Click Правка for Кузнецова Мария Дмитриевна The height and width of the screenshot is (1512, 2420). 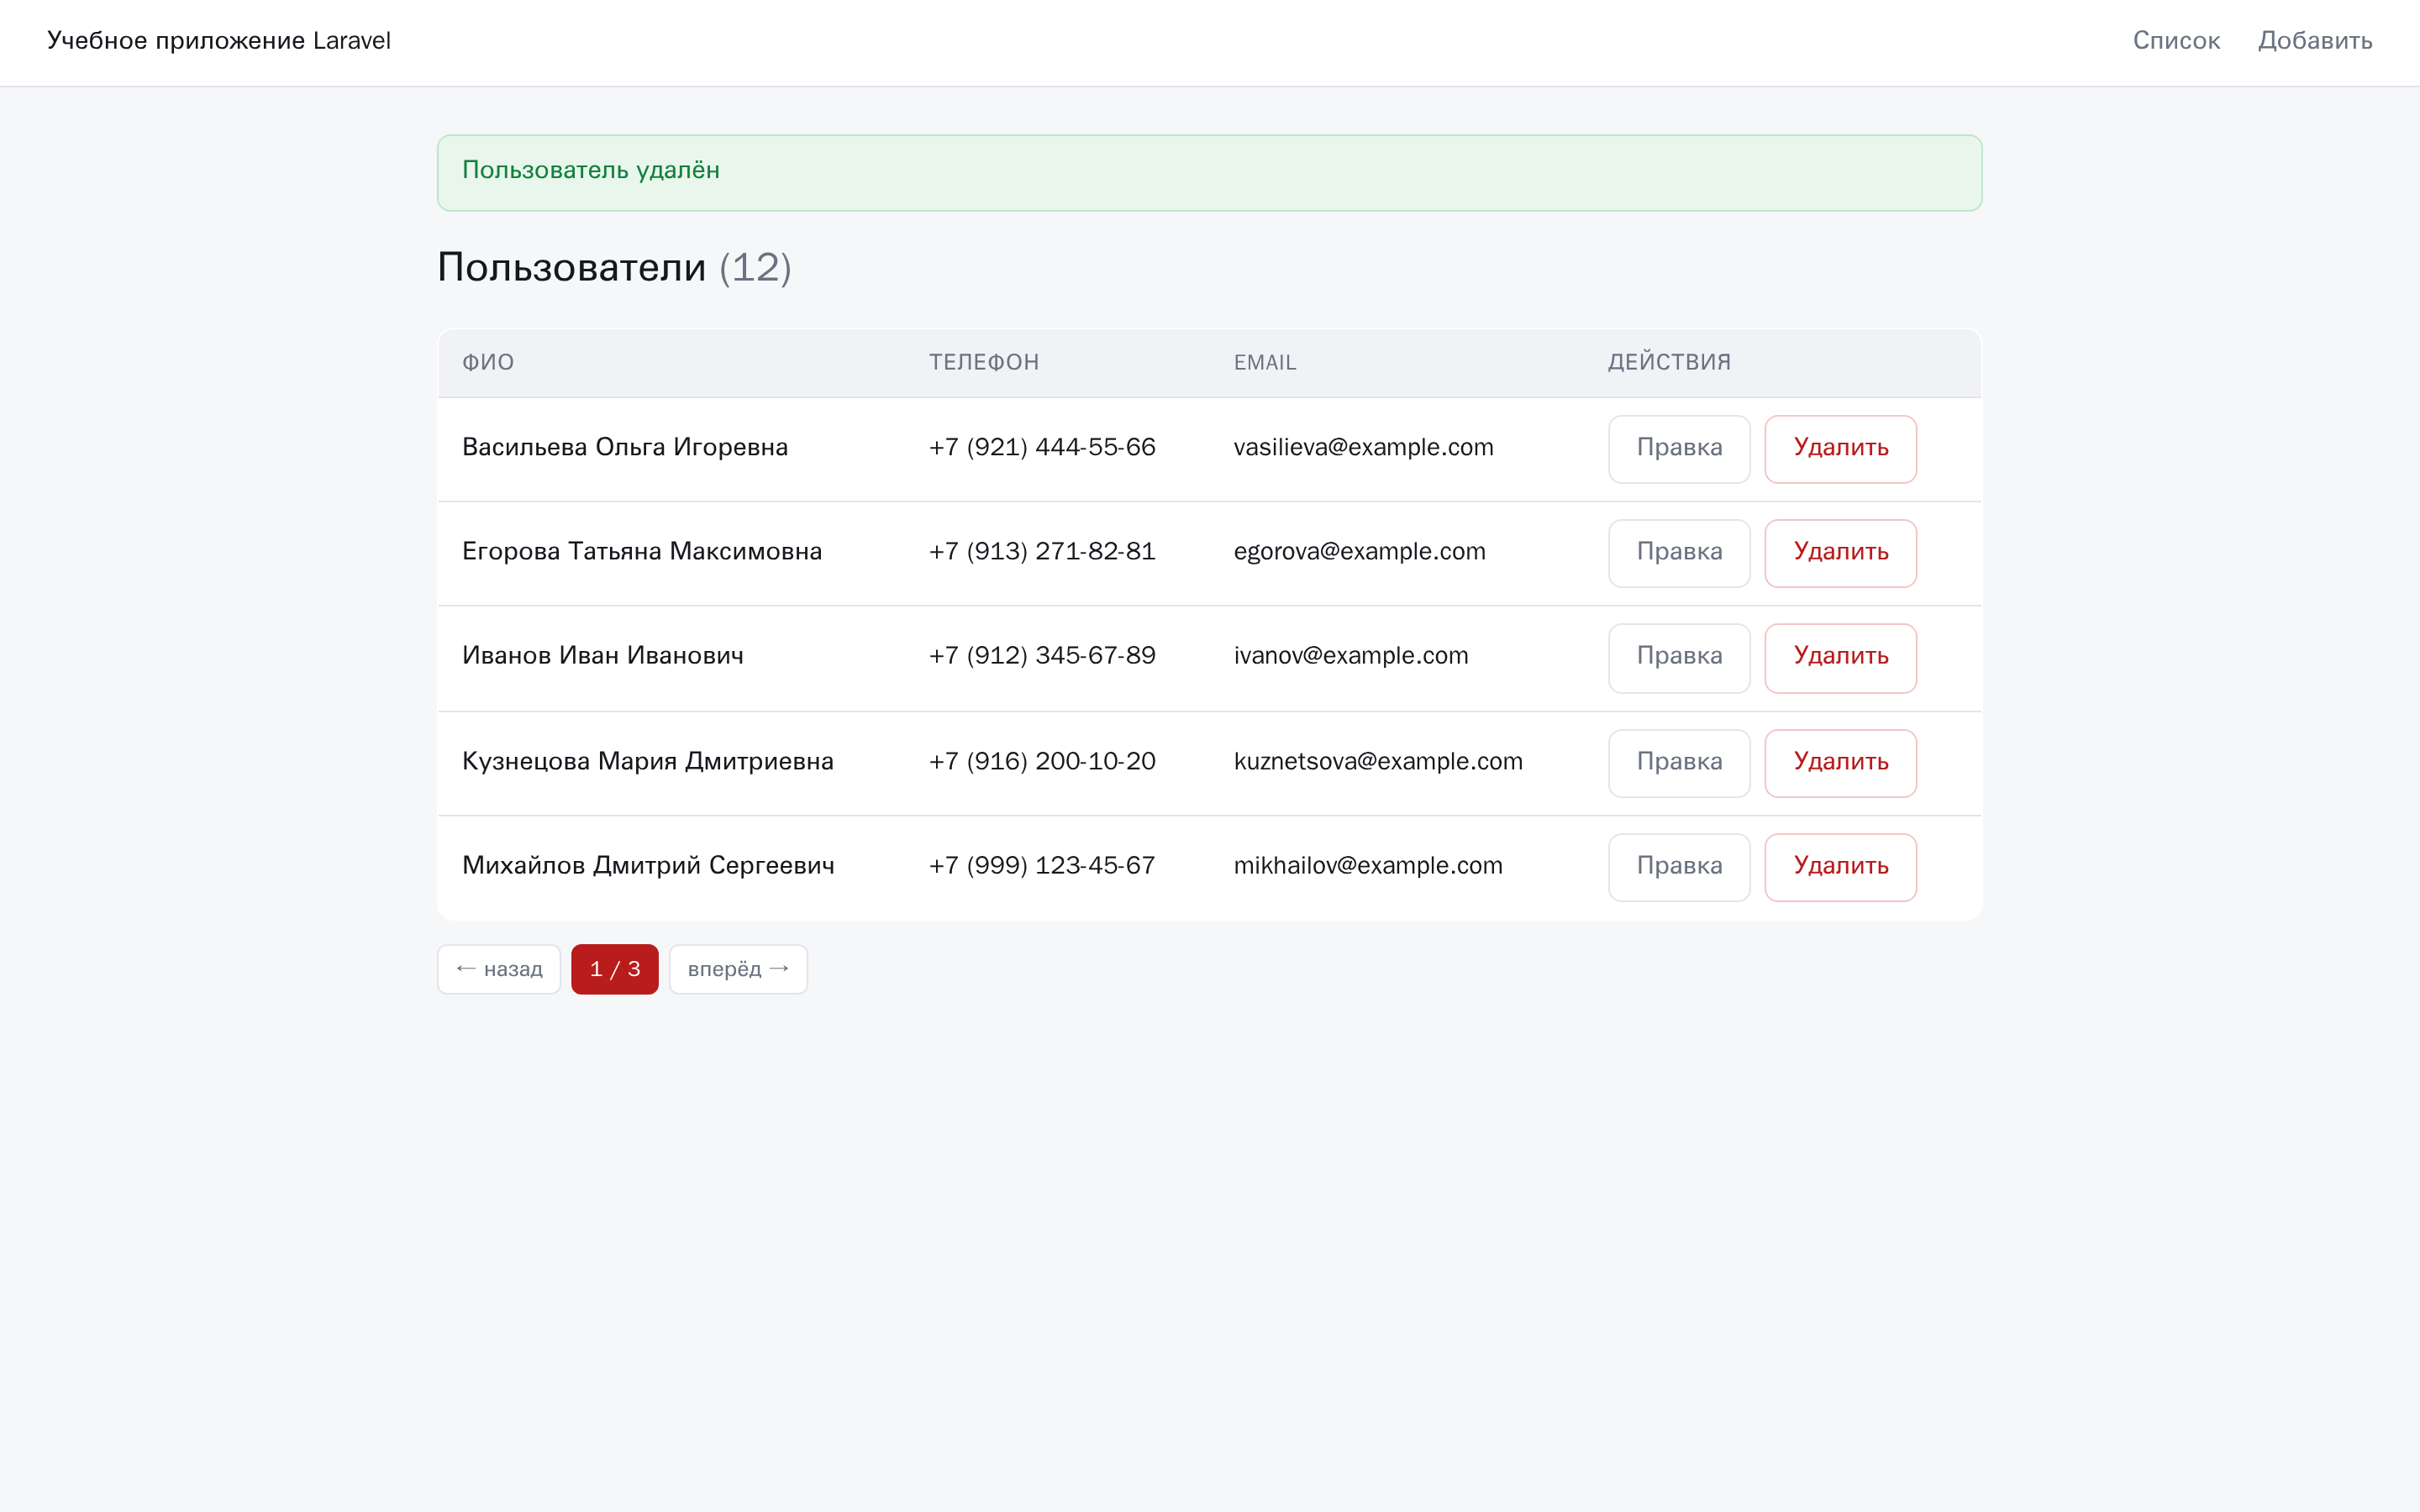pos(1679,763)
